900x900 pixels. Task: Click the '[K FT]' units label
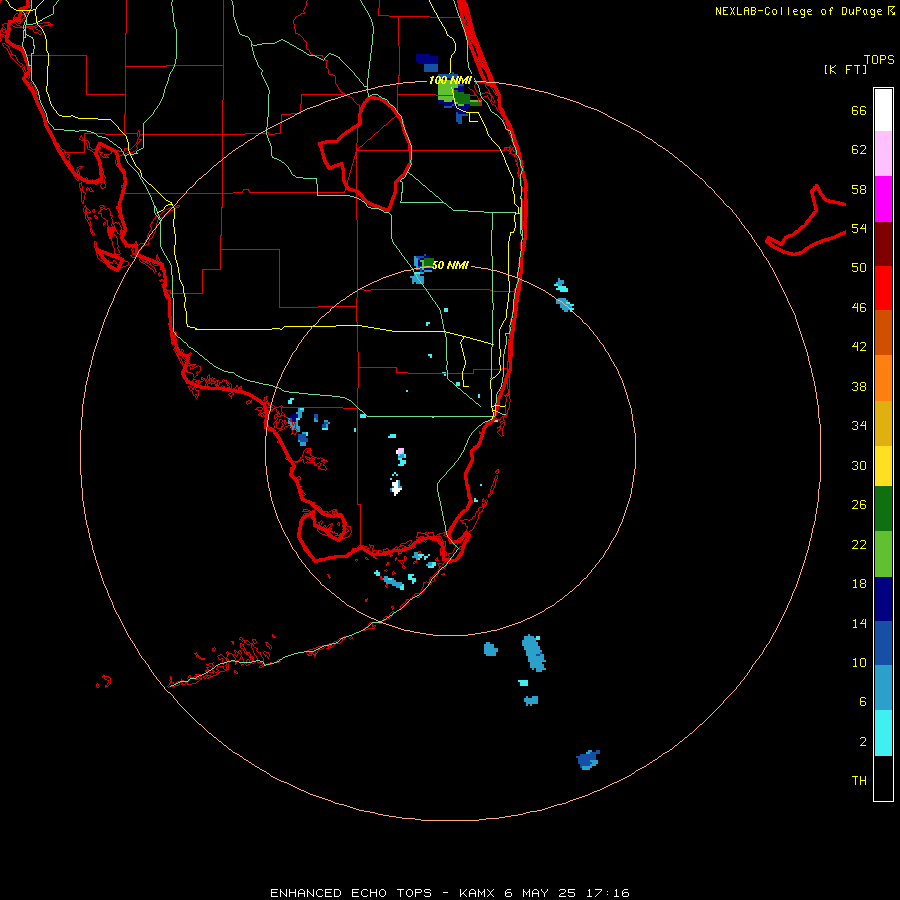point(845,69)
